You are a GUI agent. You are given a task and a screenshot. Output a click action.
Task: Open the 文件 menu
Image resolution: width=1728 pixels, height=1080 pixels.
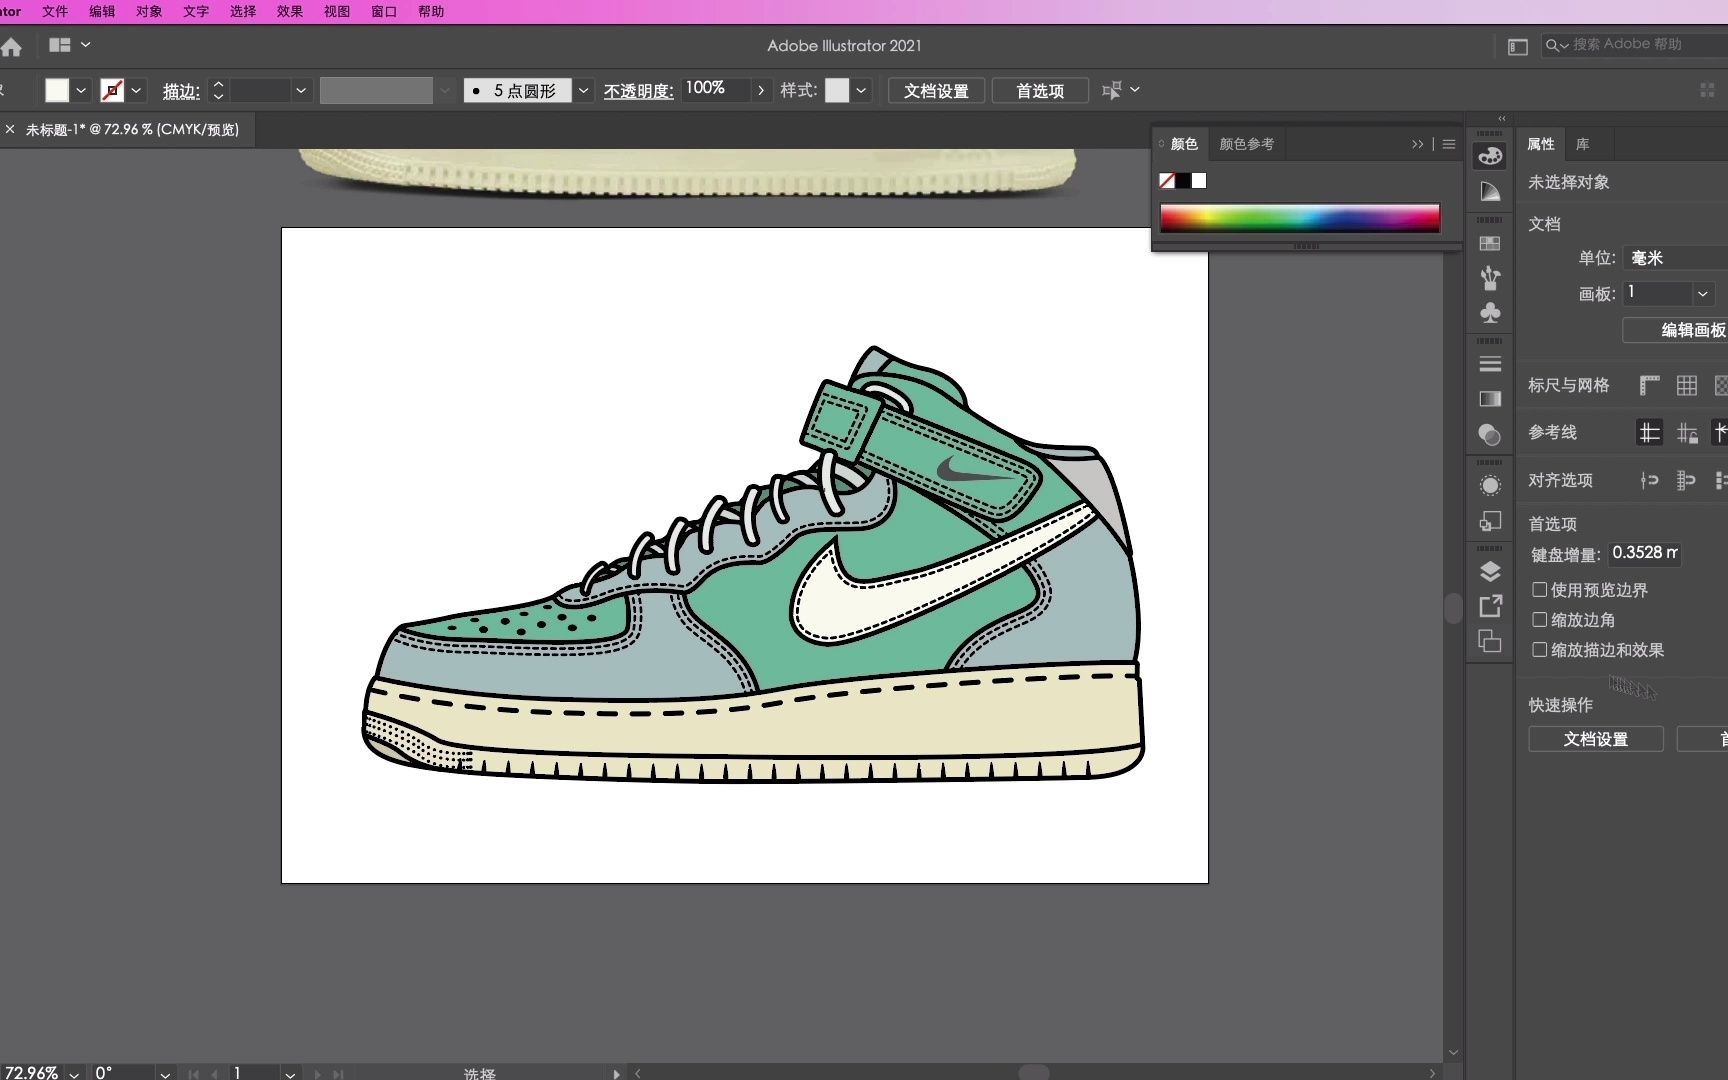click(x=55, y=12)
